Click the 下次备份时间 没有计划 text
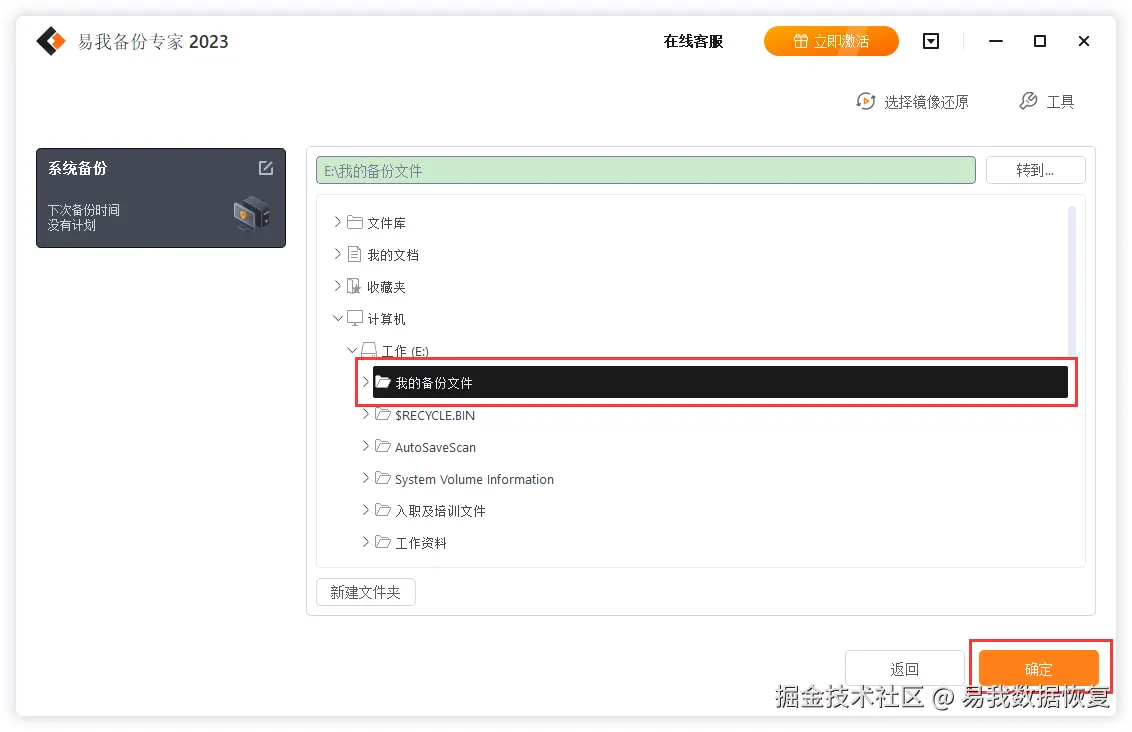 click(84, 217)
